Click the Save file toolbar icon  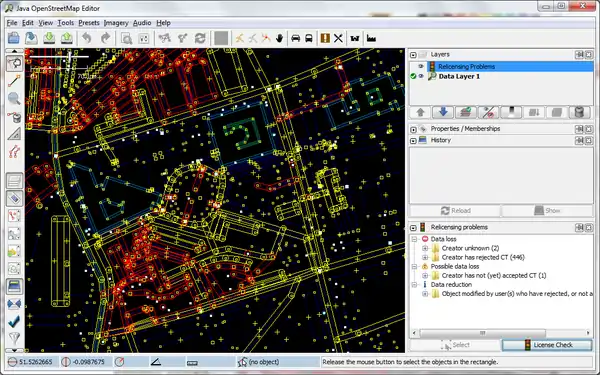(x=31, y=38)
